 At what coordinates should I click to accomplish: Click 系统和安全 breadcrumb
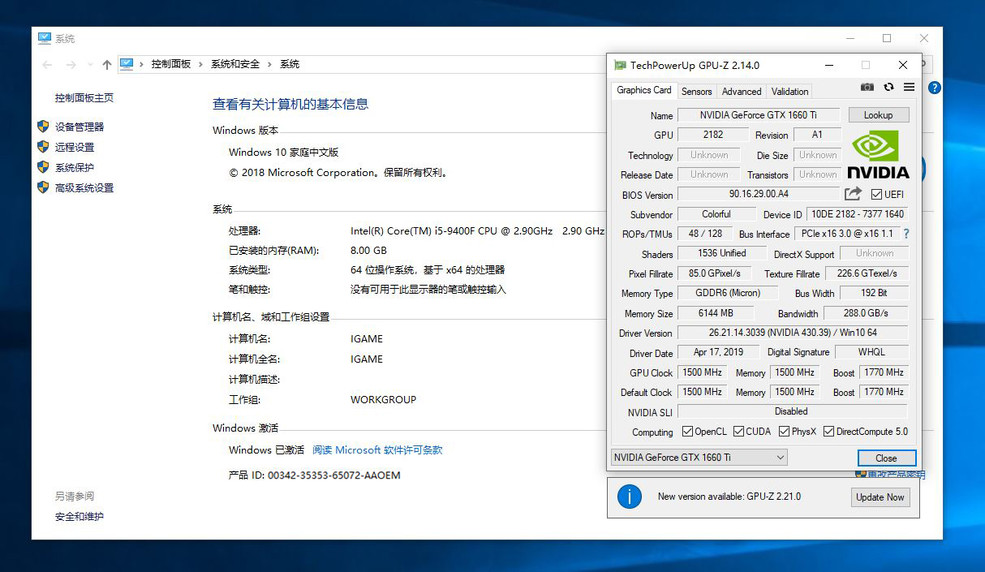[x=235, y=64]
